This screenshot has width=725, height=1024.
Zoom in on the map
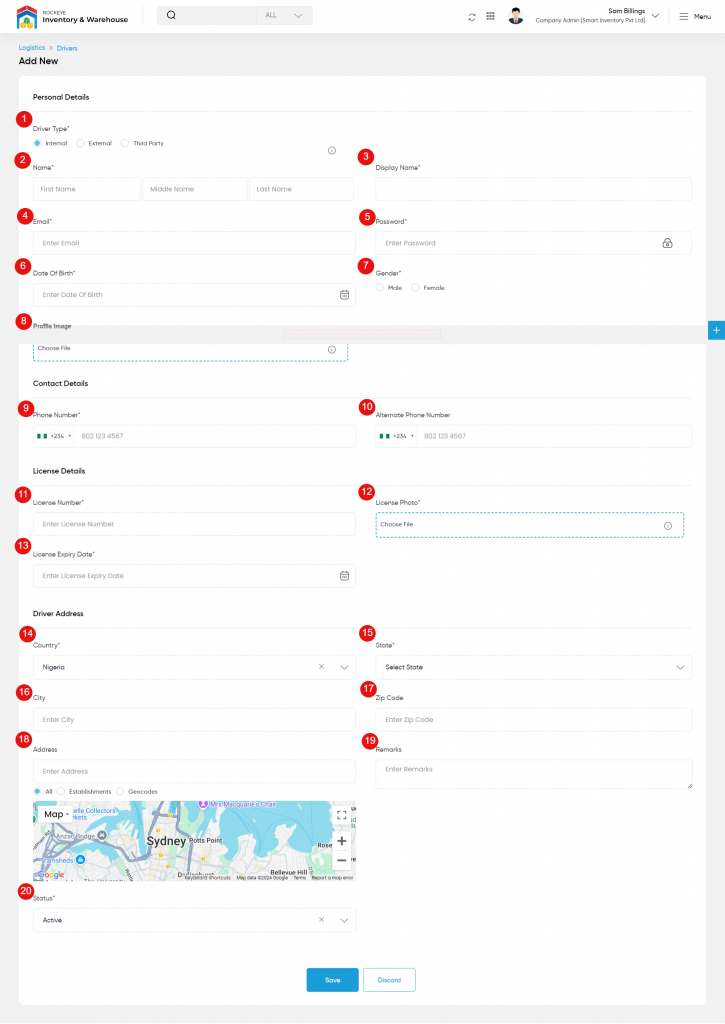tap(342, 841)
